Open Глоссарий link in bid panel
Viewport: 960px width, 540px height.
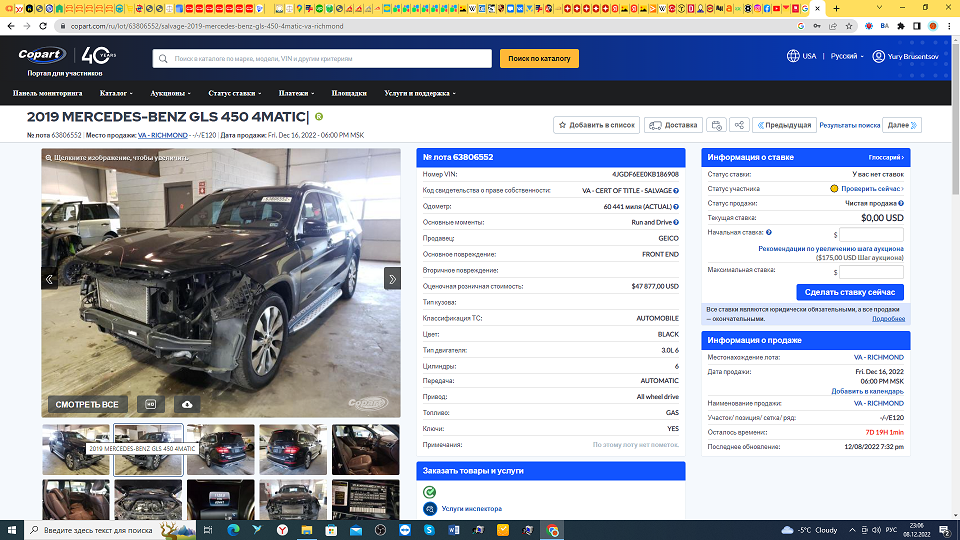885,157
